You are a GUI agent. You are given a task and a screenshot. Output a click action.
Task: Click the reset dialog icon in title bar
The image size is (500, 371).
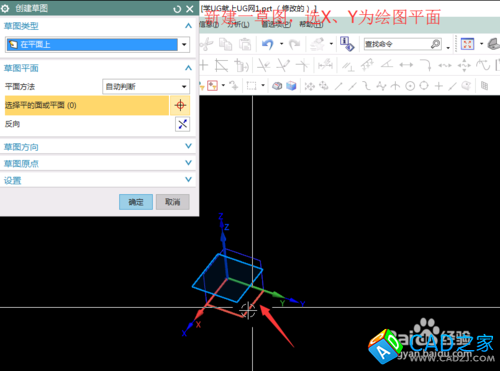coord(177,9)
